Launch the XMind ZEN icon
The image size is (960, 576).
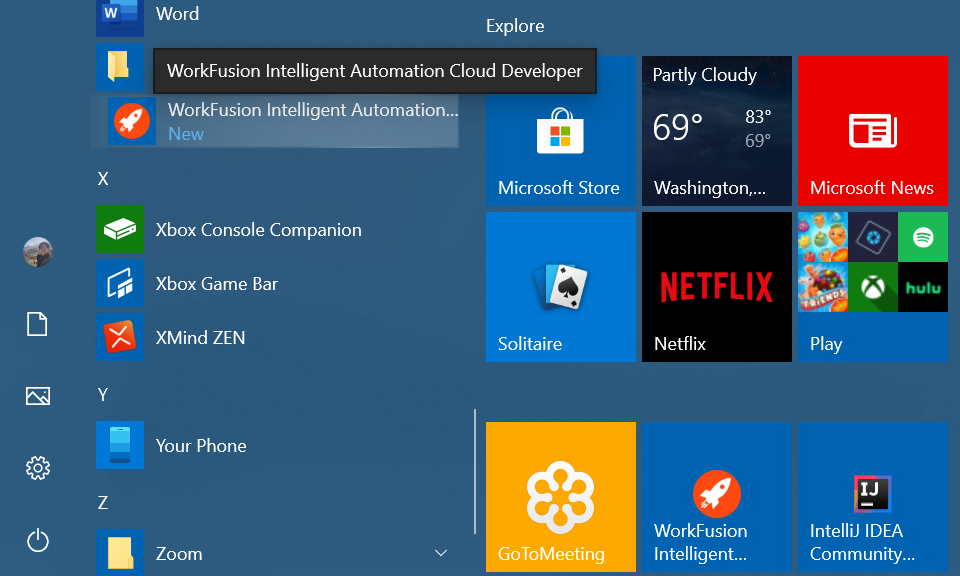click(x=120, y=337)
